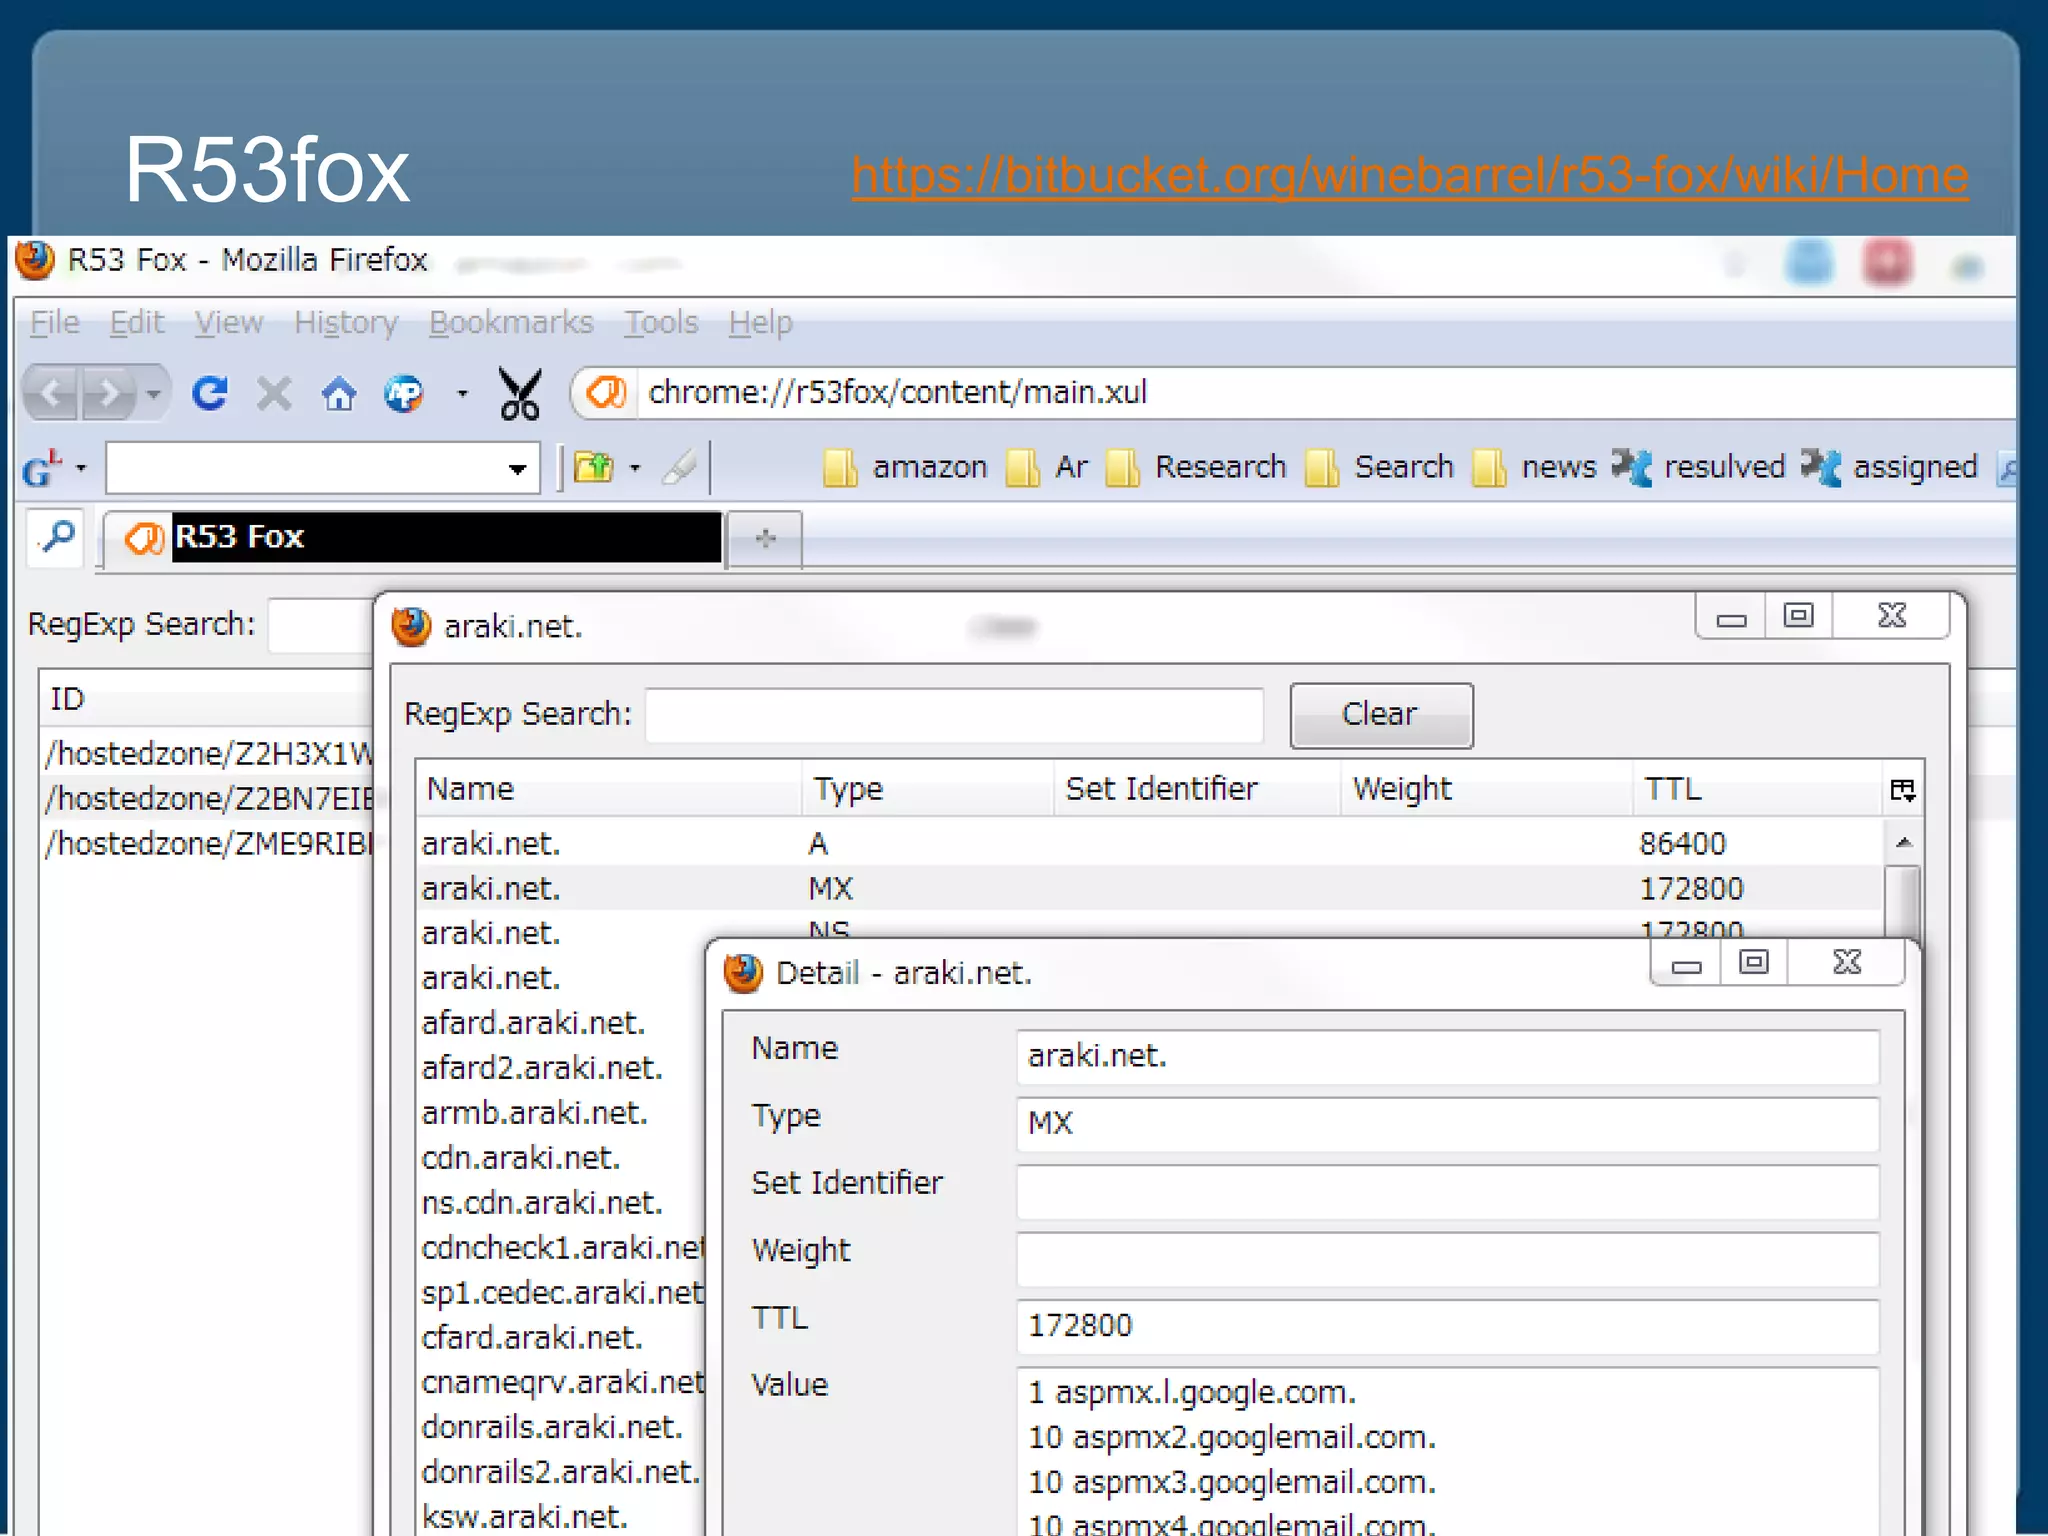The height and width of the screenshot is (1536, 2048).
Task: Open the dropdown arrow next to globe icon
Action: tap(462, 394)
